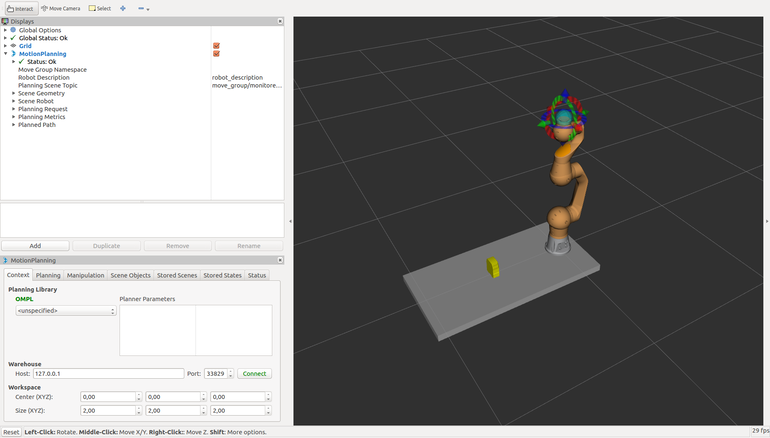The width and height of the screenshot is (770, 438).
Task: Expand the Planned Path tree node
Action: [14, 126]
